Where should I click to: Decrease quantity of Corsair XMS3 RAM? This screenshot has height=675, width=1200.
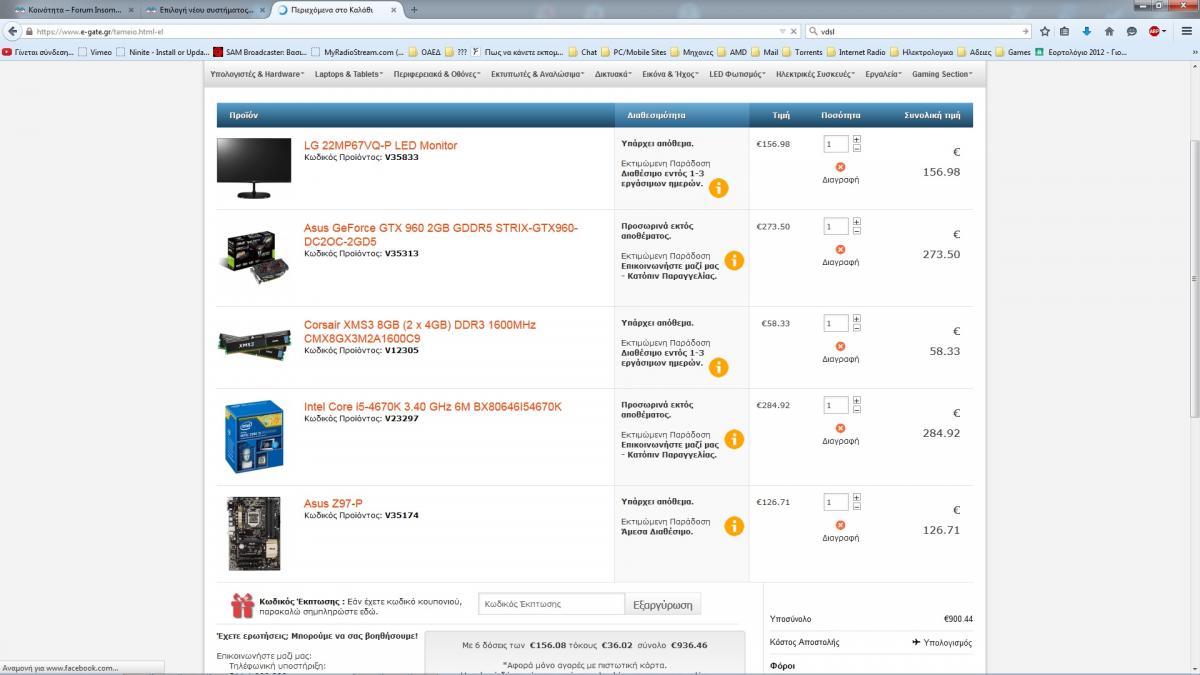pos(857,327)
